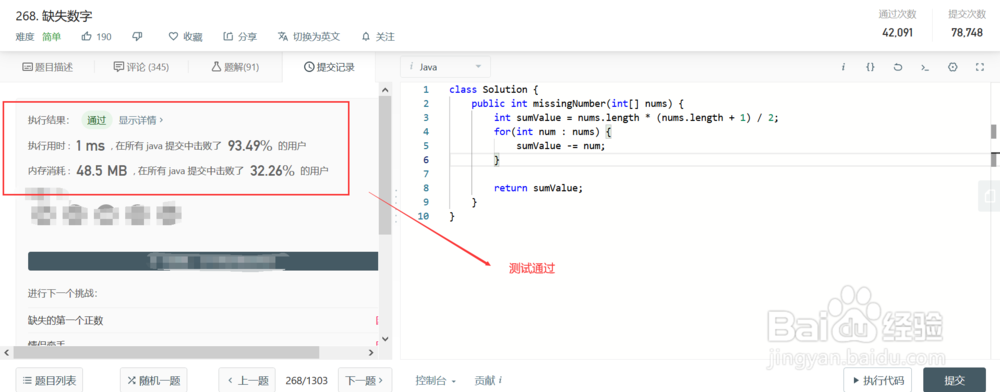Show submission details via 显示详情
This screenshot has height=392, width=1000.
coord(141,120)
